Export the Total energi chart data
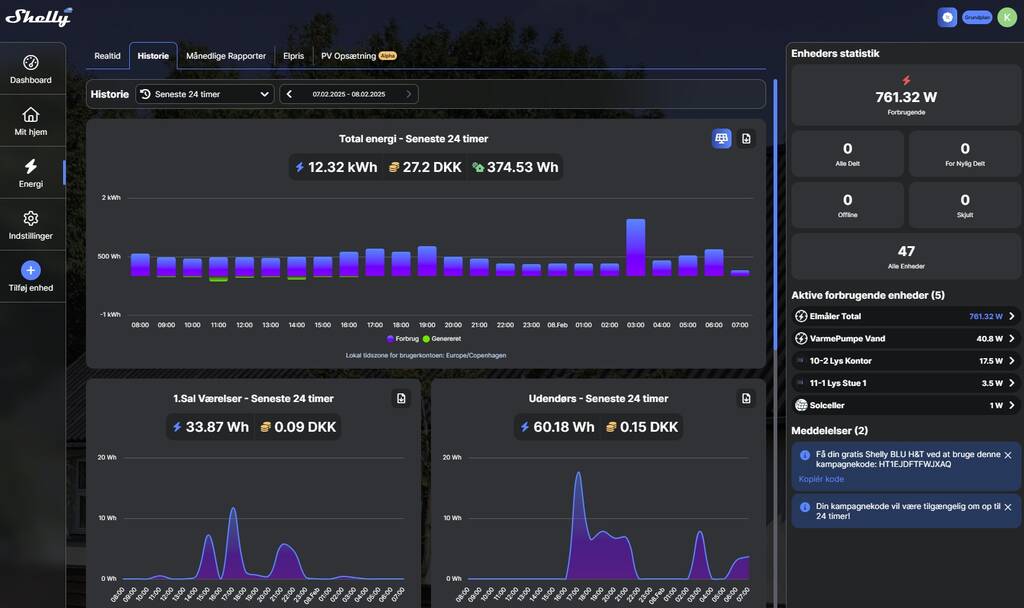This screenshot has height=608, width=1024. click(746, 138)
